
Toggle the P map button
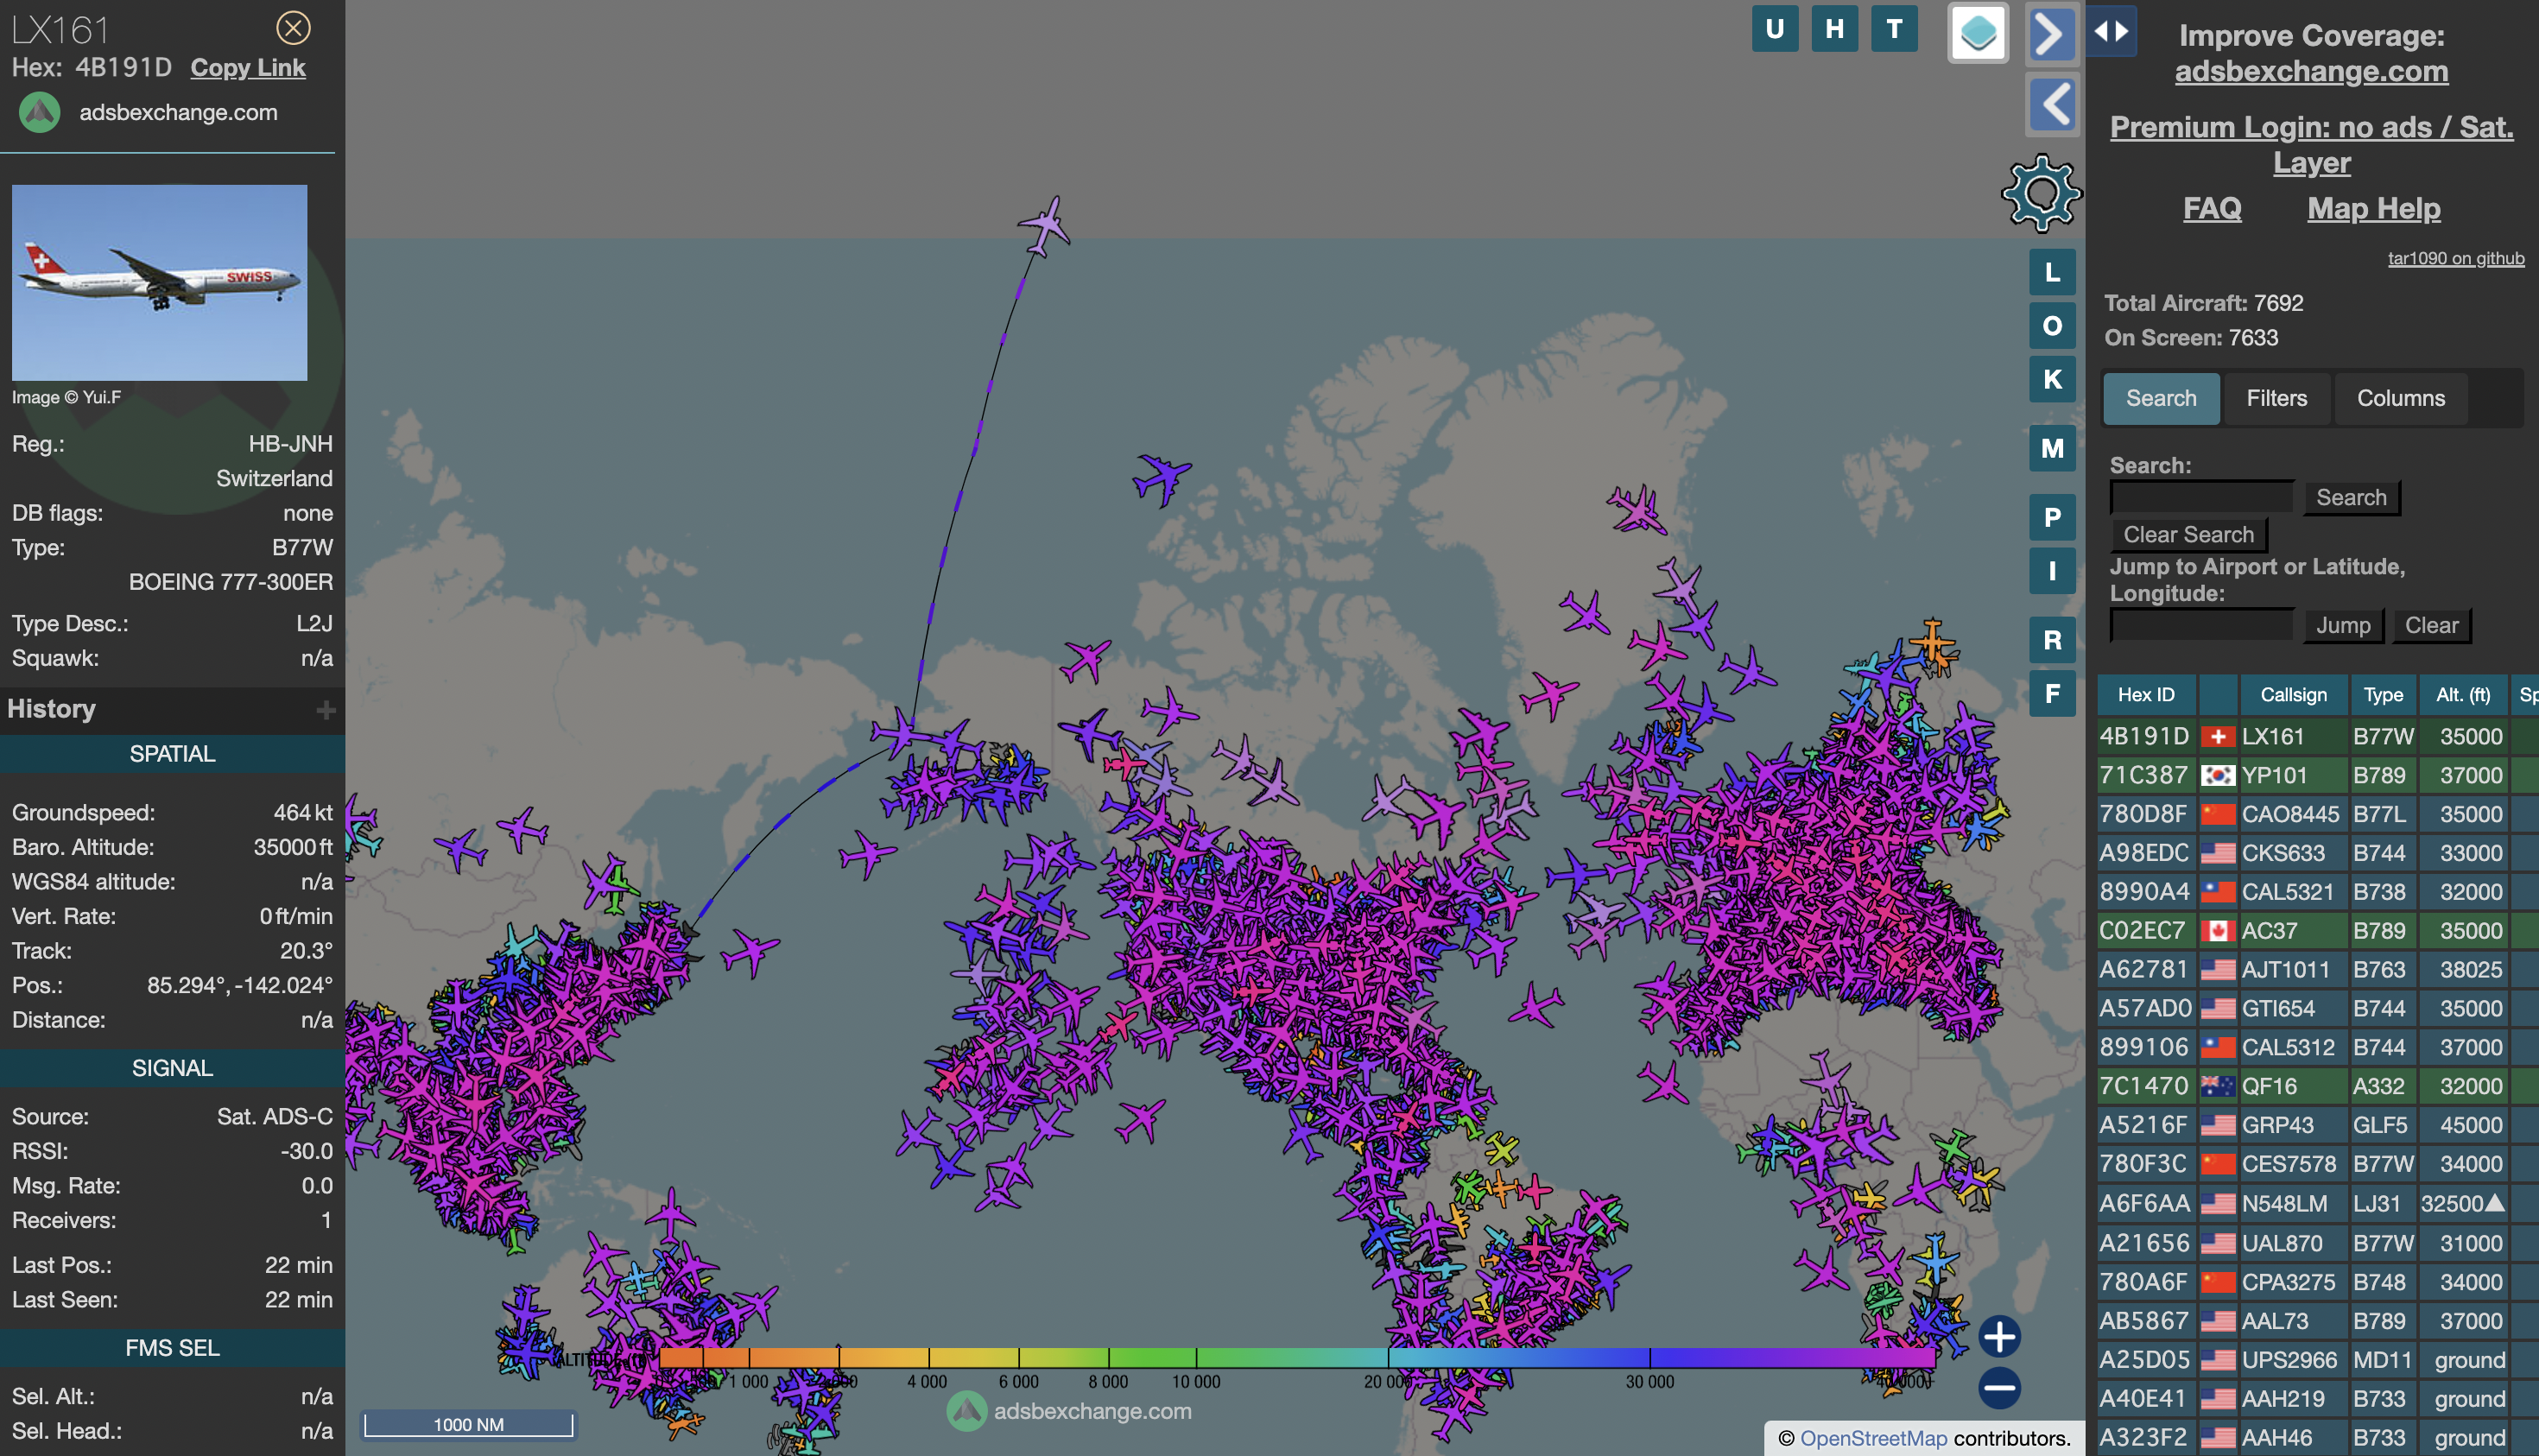(2052, 518)
